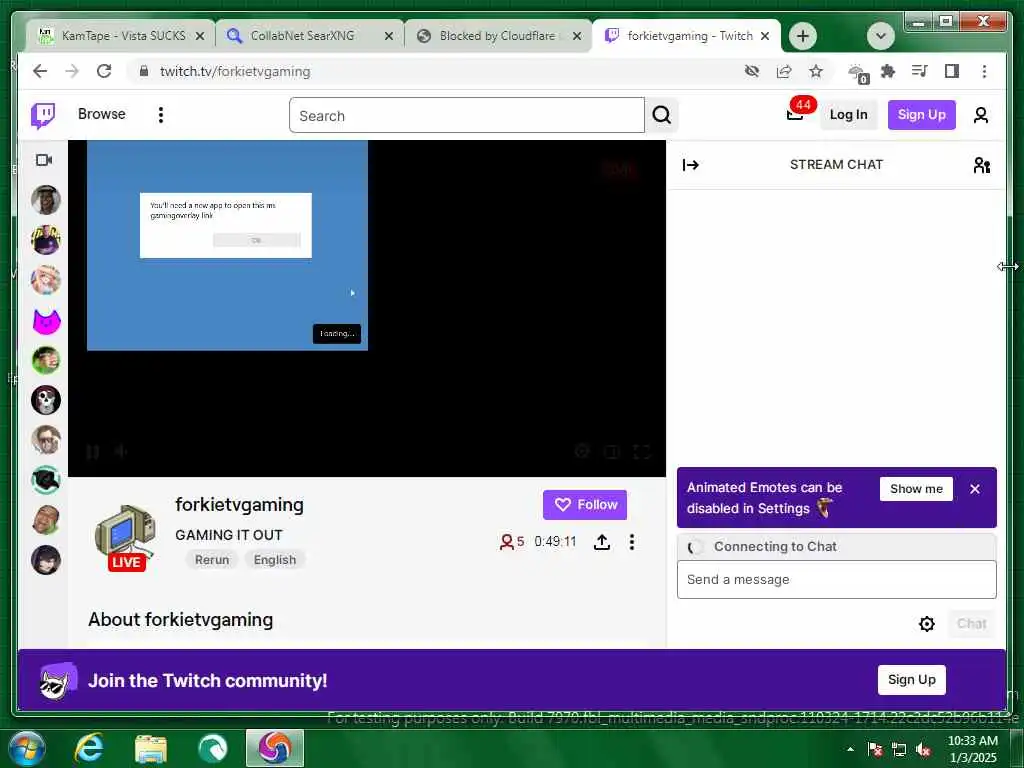This screenshot has width=1024, height=768.
Task: Dismiss the Animated Emotes banner
Action: pyautogui.click(x=975, y=489)
